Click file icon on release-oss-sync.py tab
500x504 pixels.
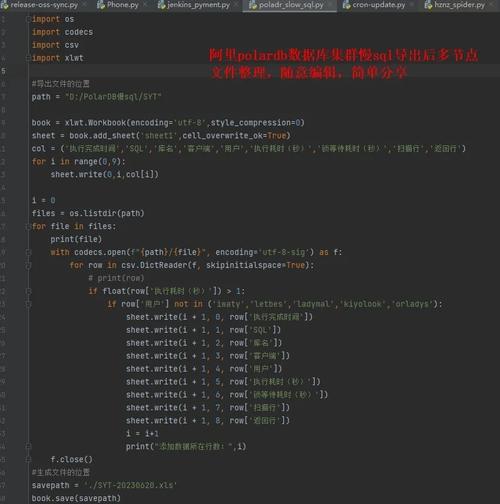pos(4,5)
